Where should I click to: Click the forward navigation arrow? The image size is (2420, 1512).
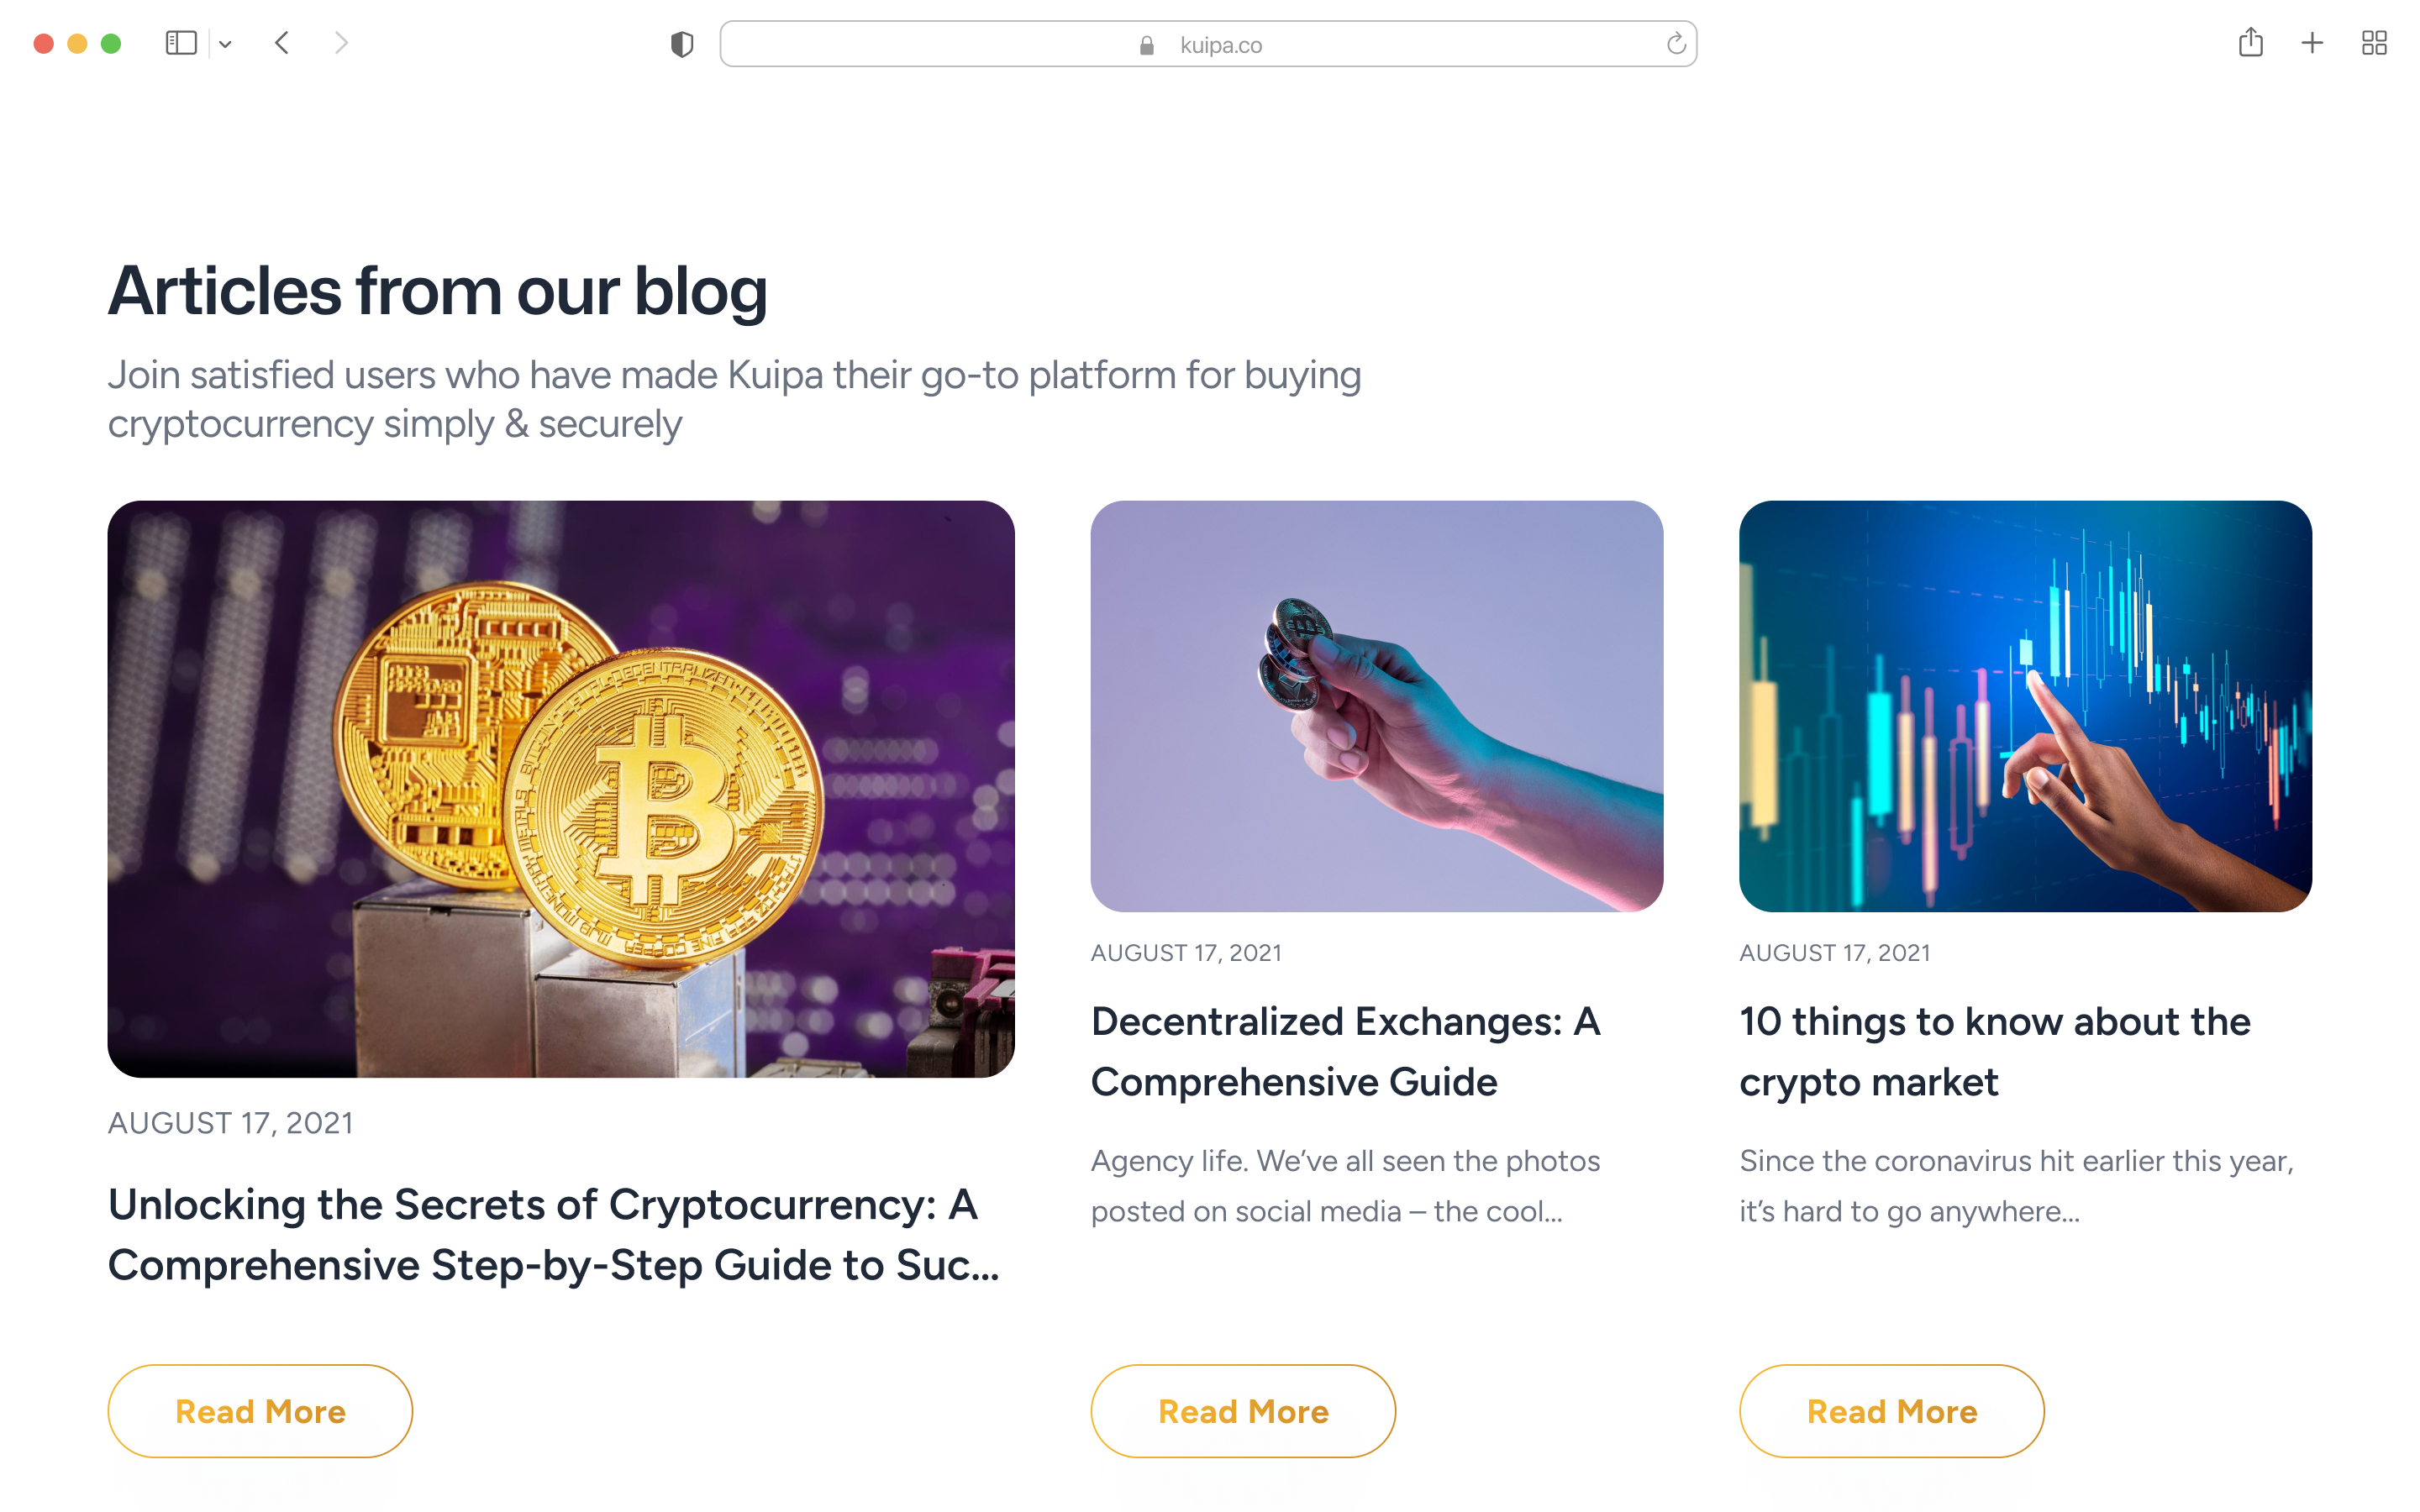click(342, 43)
